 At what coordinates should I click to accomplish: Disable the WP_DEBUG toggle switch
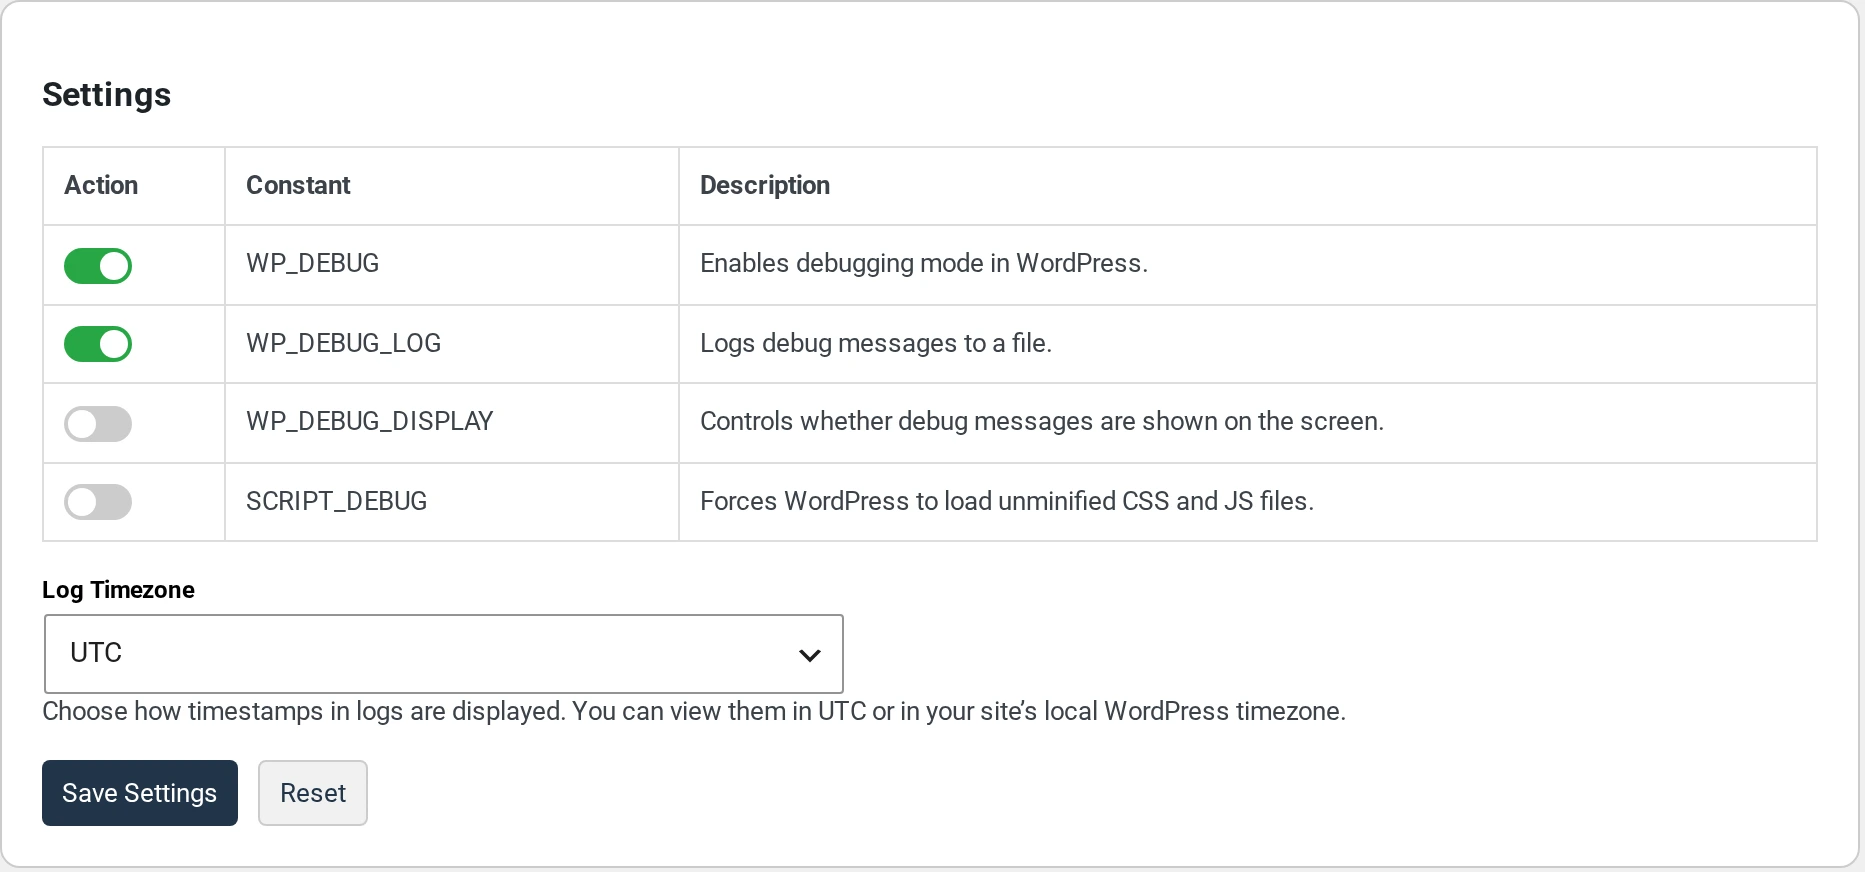(x=98, y=266)
